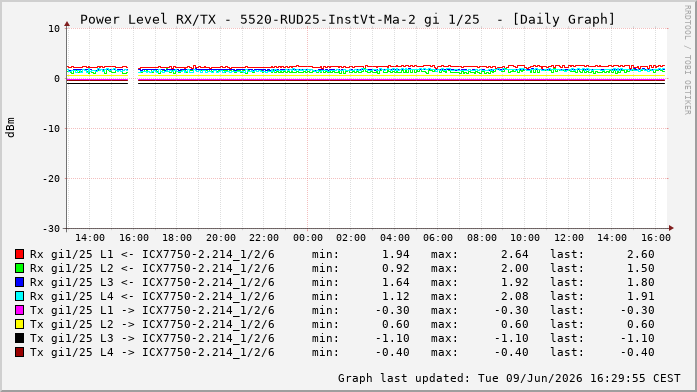Click the green Rx L2 legend swatch
This screenshot has height=392, width=697.
(x=20, y=268)
